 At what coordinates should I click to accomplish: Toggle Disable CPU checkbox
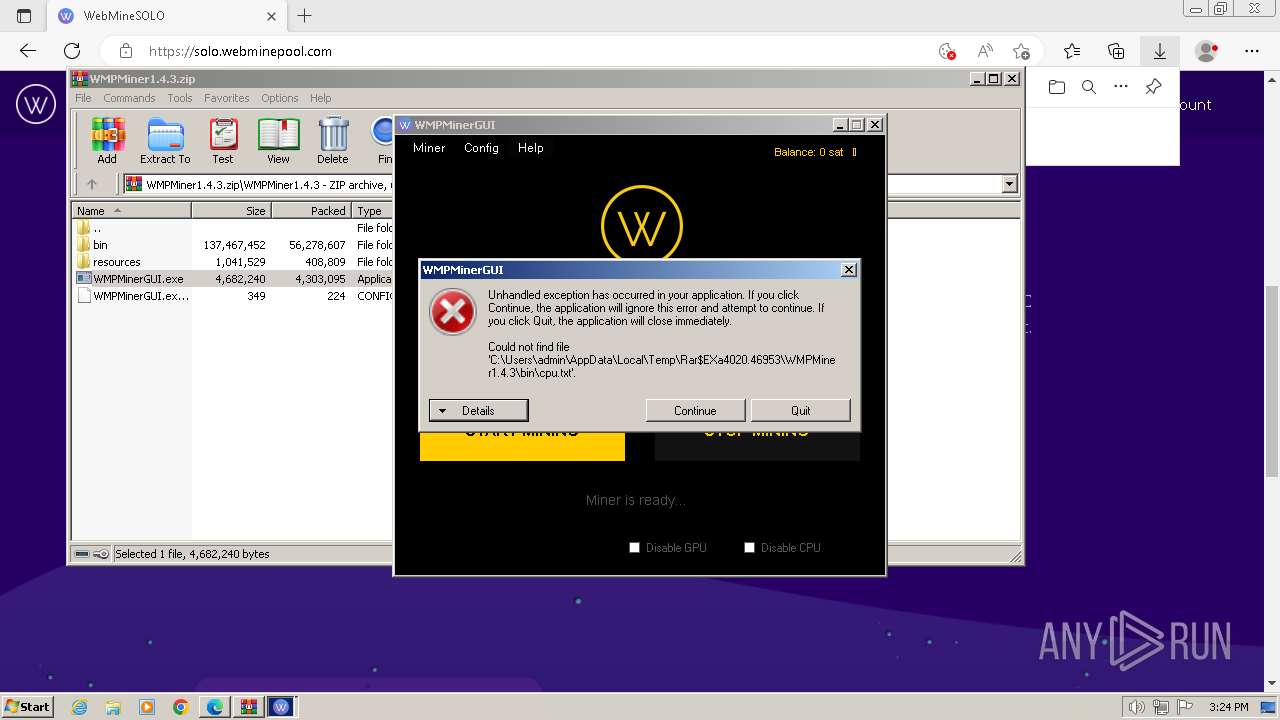tap(749, 547)
